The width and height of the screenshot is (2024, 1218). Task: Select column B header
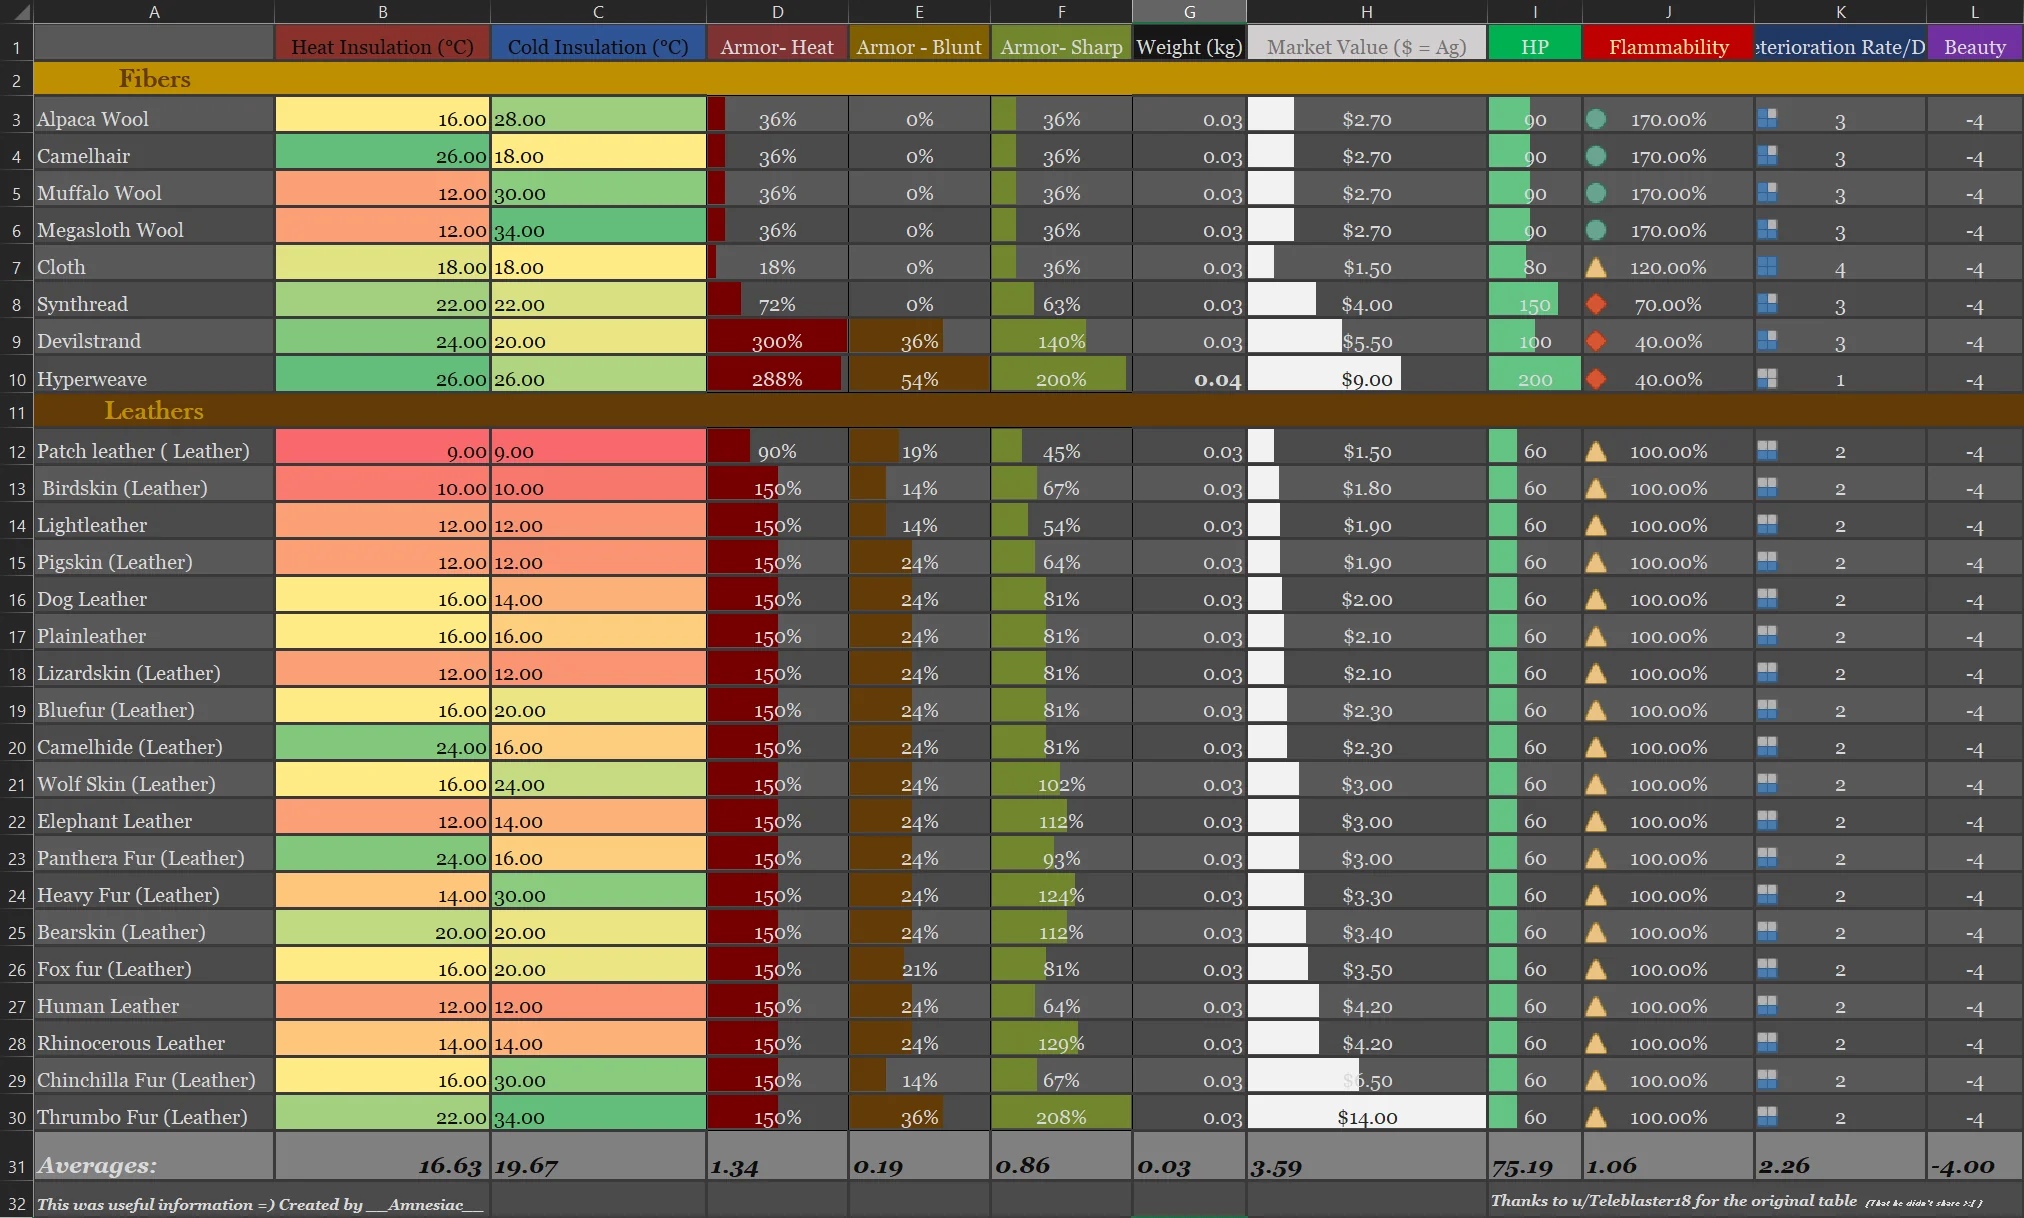pos(382,12)
